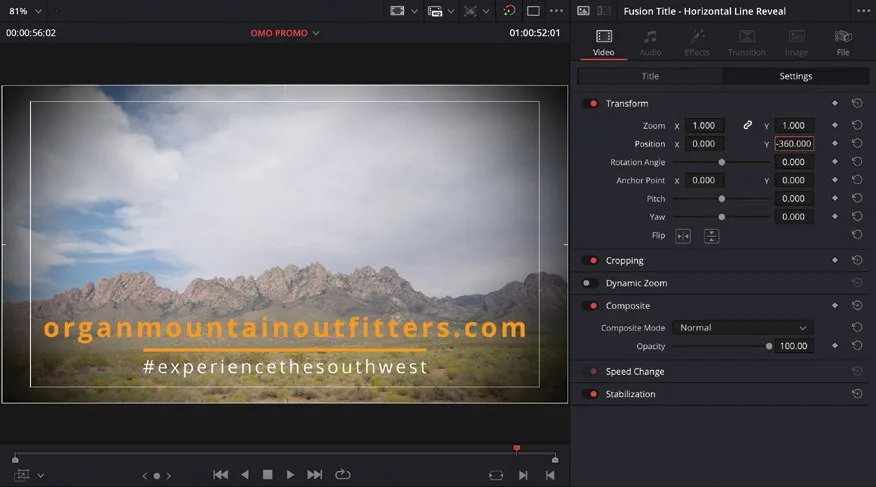This screenshot has height=487, width=876.
Task: Click the Inspector panel icon
Action: tap(583, 11)
